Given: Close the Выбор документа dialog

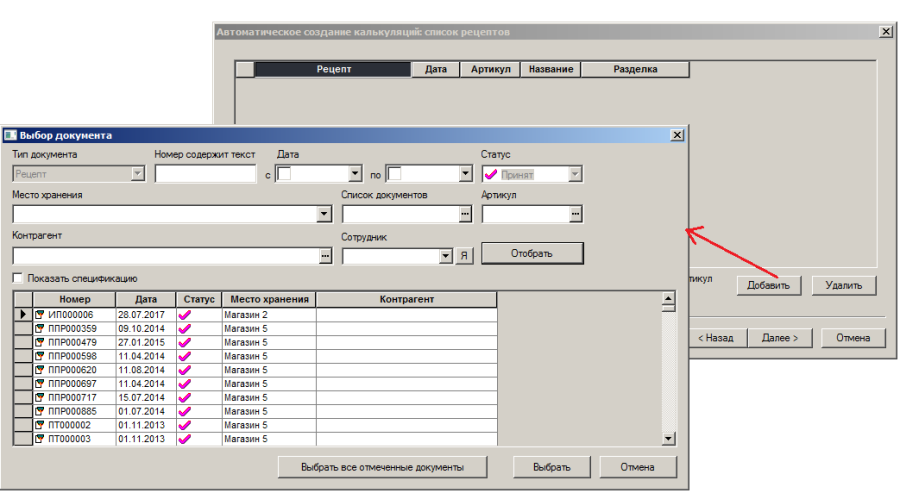Looking at the screenshot, I should click(x=677, y=135).
